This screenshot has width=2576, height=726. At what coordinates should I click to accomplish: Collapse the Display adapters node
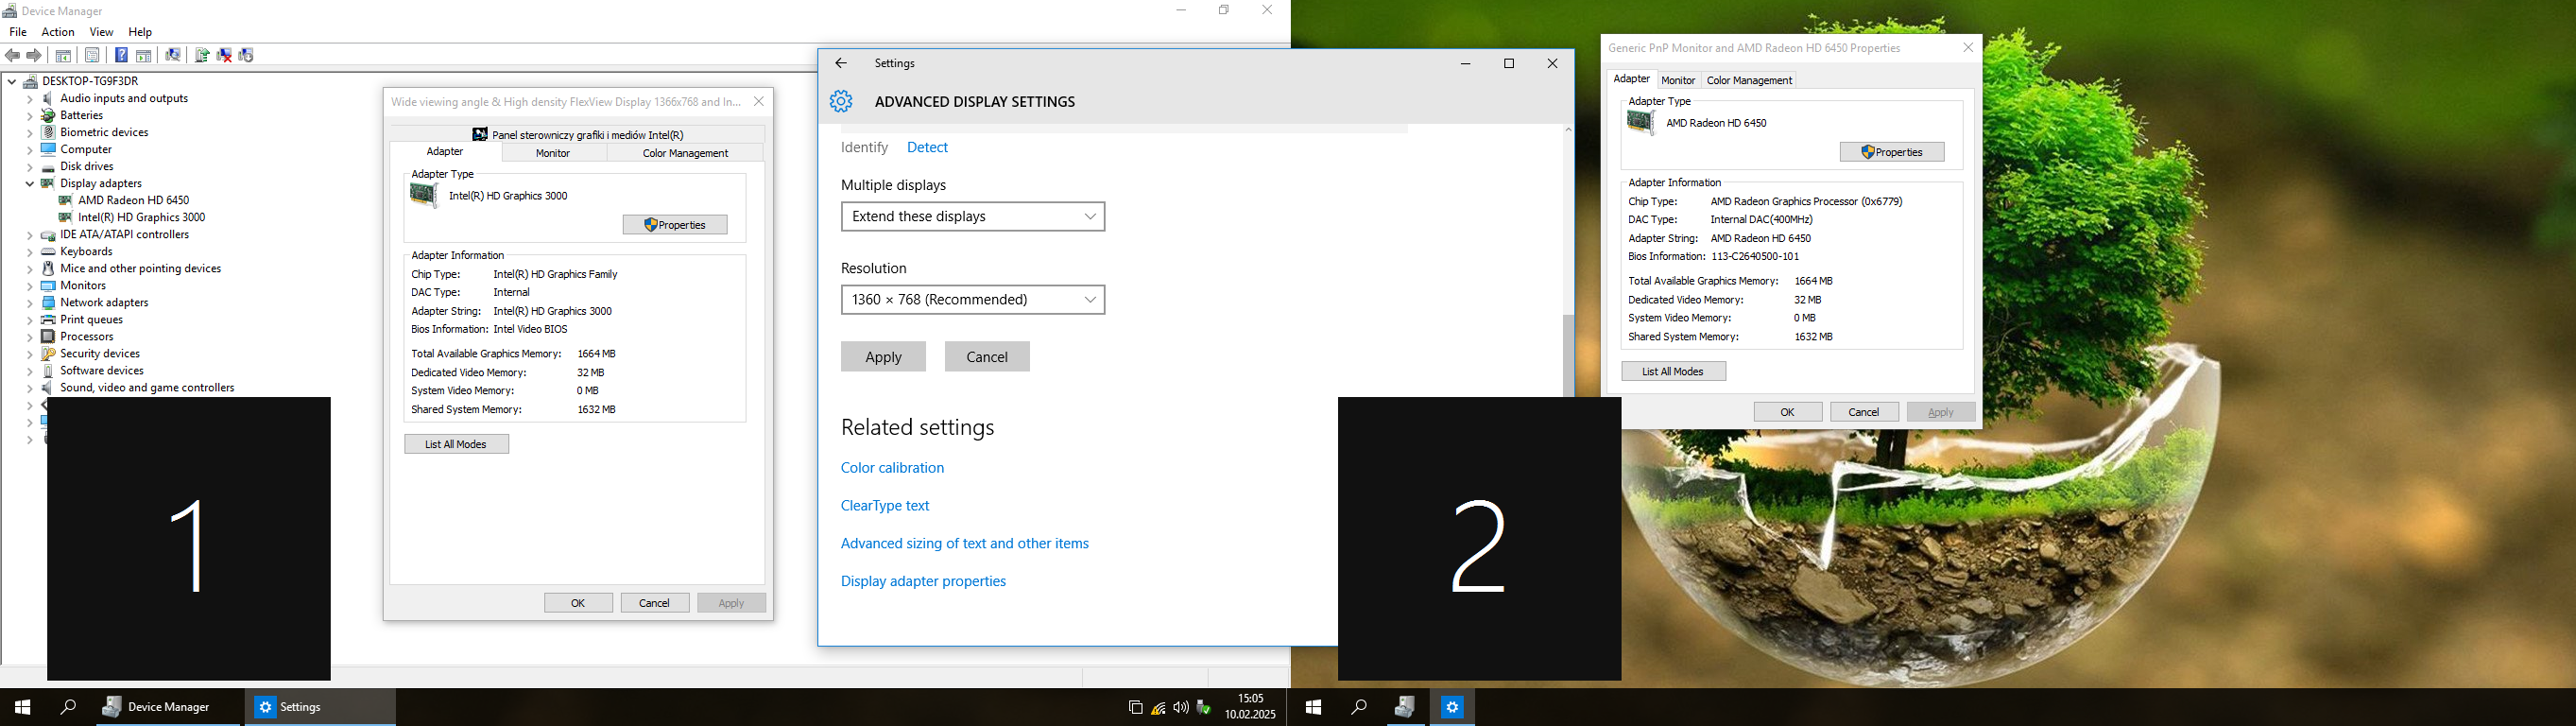30,184
